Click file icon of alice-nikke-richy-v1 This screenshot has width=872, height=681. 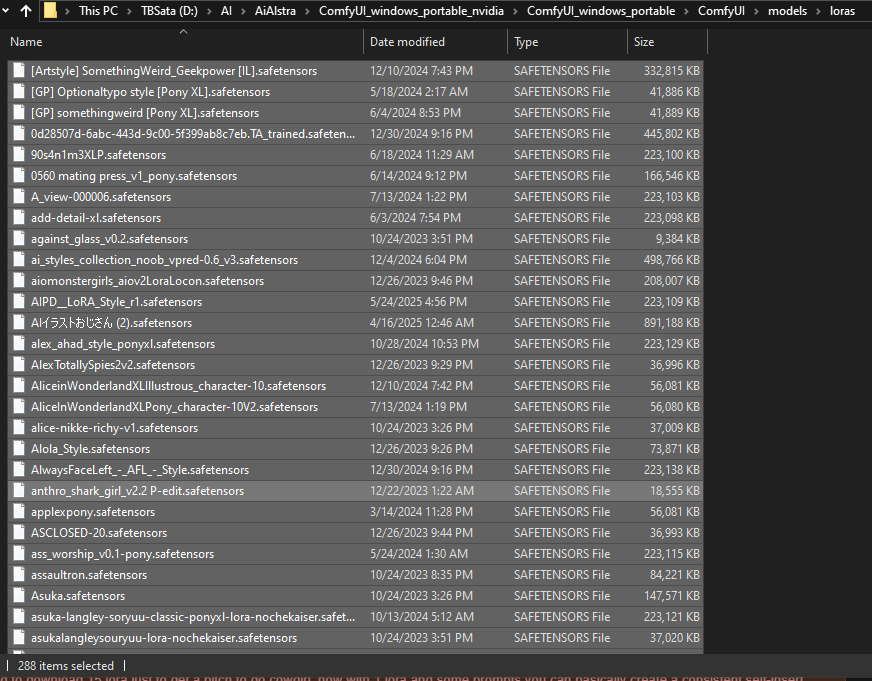click(x=19, y=428)
